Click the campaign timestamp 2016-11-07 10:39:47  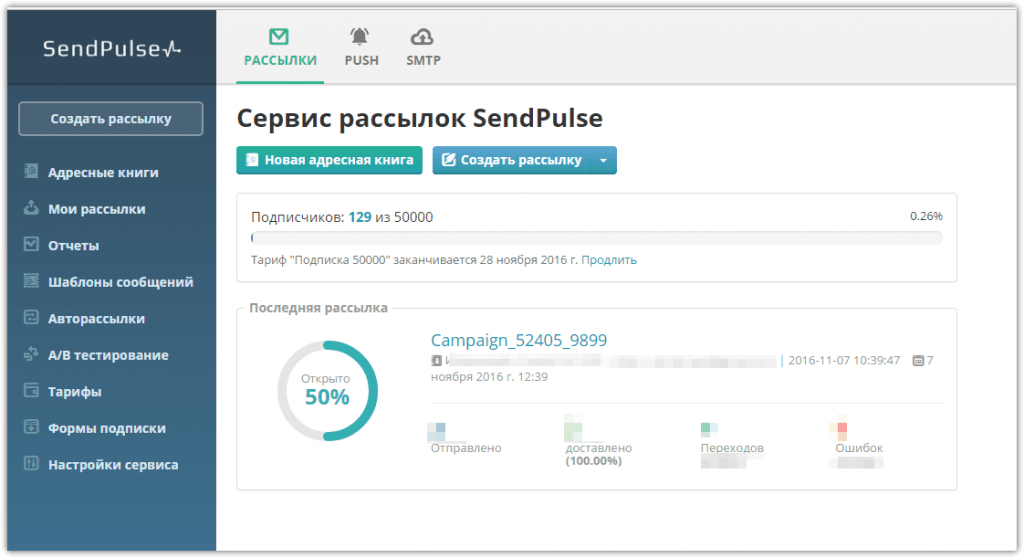pyautogui.click(x=844, y=361)
